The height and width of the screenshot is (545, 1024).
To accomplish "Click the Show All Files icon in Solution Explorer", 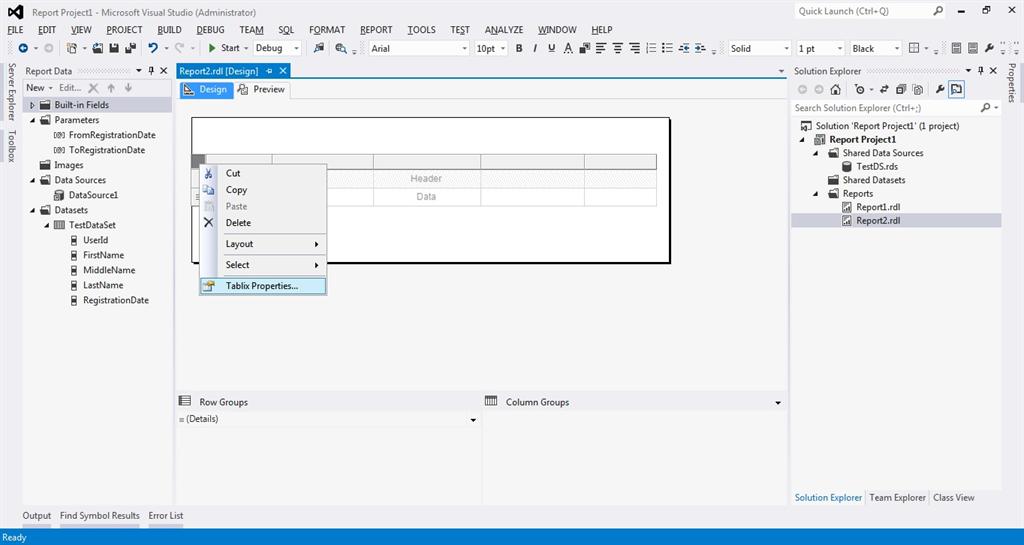I will 918,89.
